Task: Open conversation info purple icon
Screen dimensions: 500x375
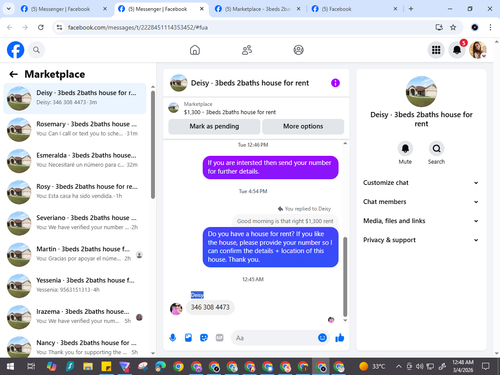Action: [335, 83]
